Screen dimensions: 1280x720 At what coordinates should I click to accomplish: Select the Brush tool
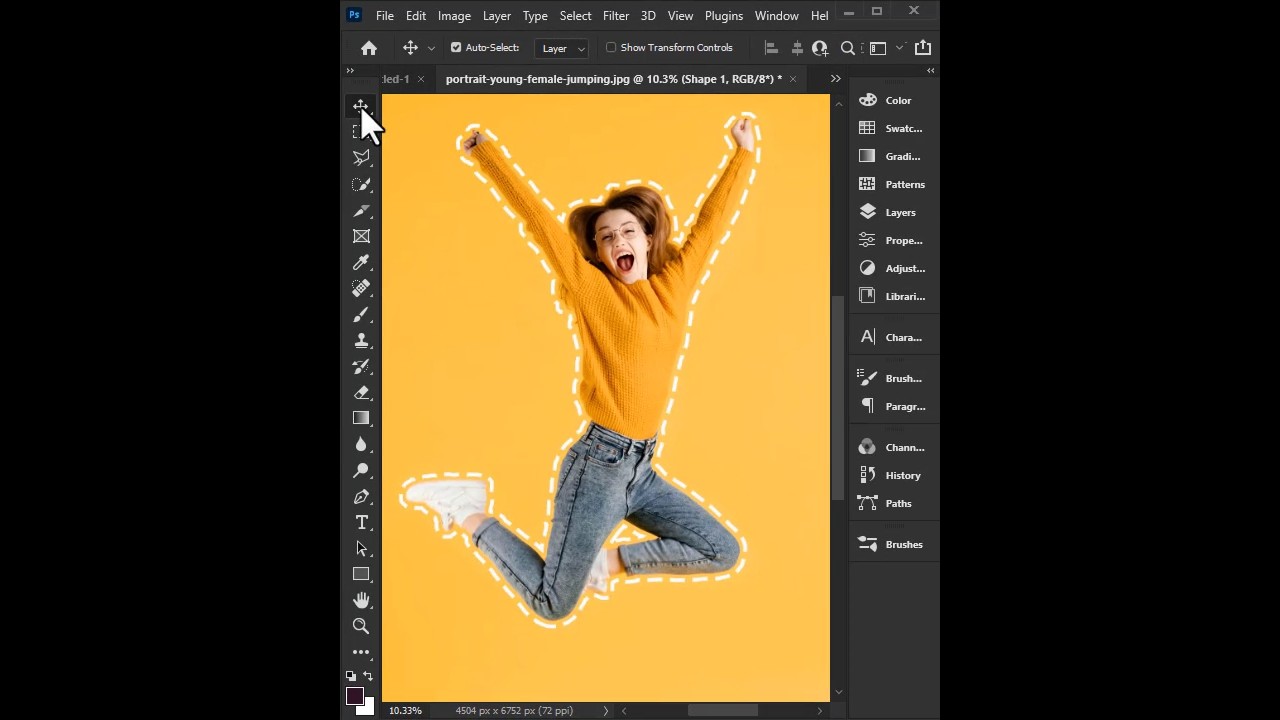pyautogui.click(x=361, y=314)
